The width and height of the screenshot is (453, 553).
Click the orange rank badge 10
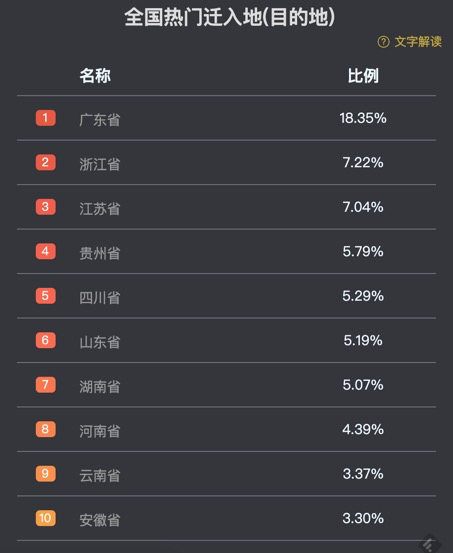[x=46, y=518]
